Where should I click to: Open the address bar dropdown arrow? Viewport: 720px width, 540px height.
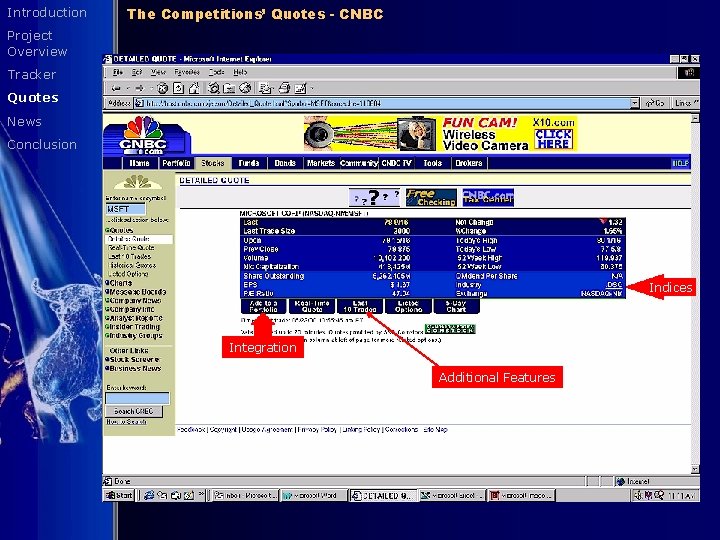[x=635, y=103]
